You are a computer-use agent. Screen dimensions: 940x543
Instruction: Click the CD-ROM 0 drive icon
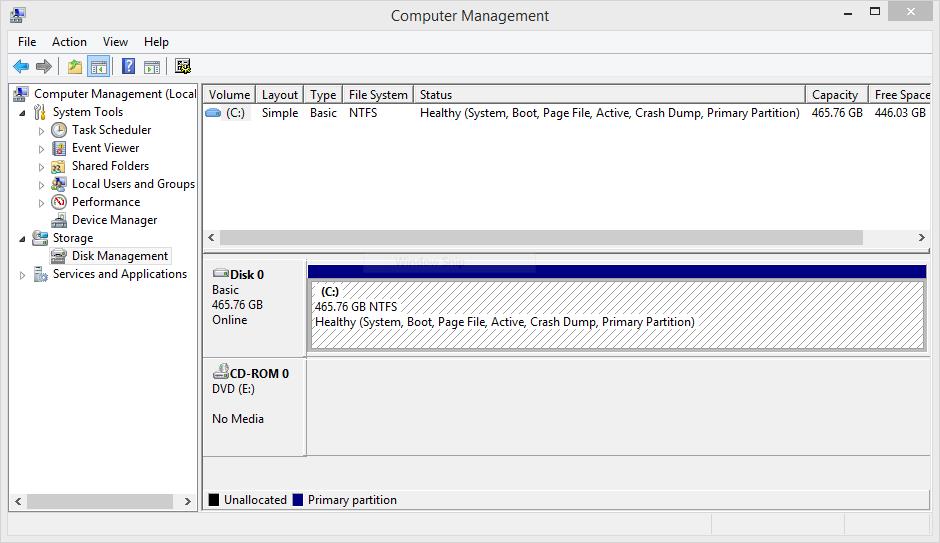tap(220, 373)
